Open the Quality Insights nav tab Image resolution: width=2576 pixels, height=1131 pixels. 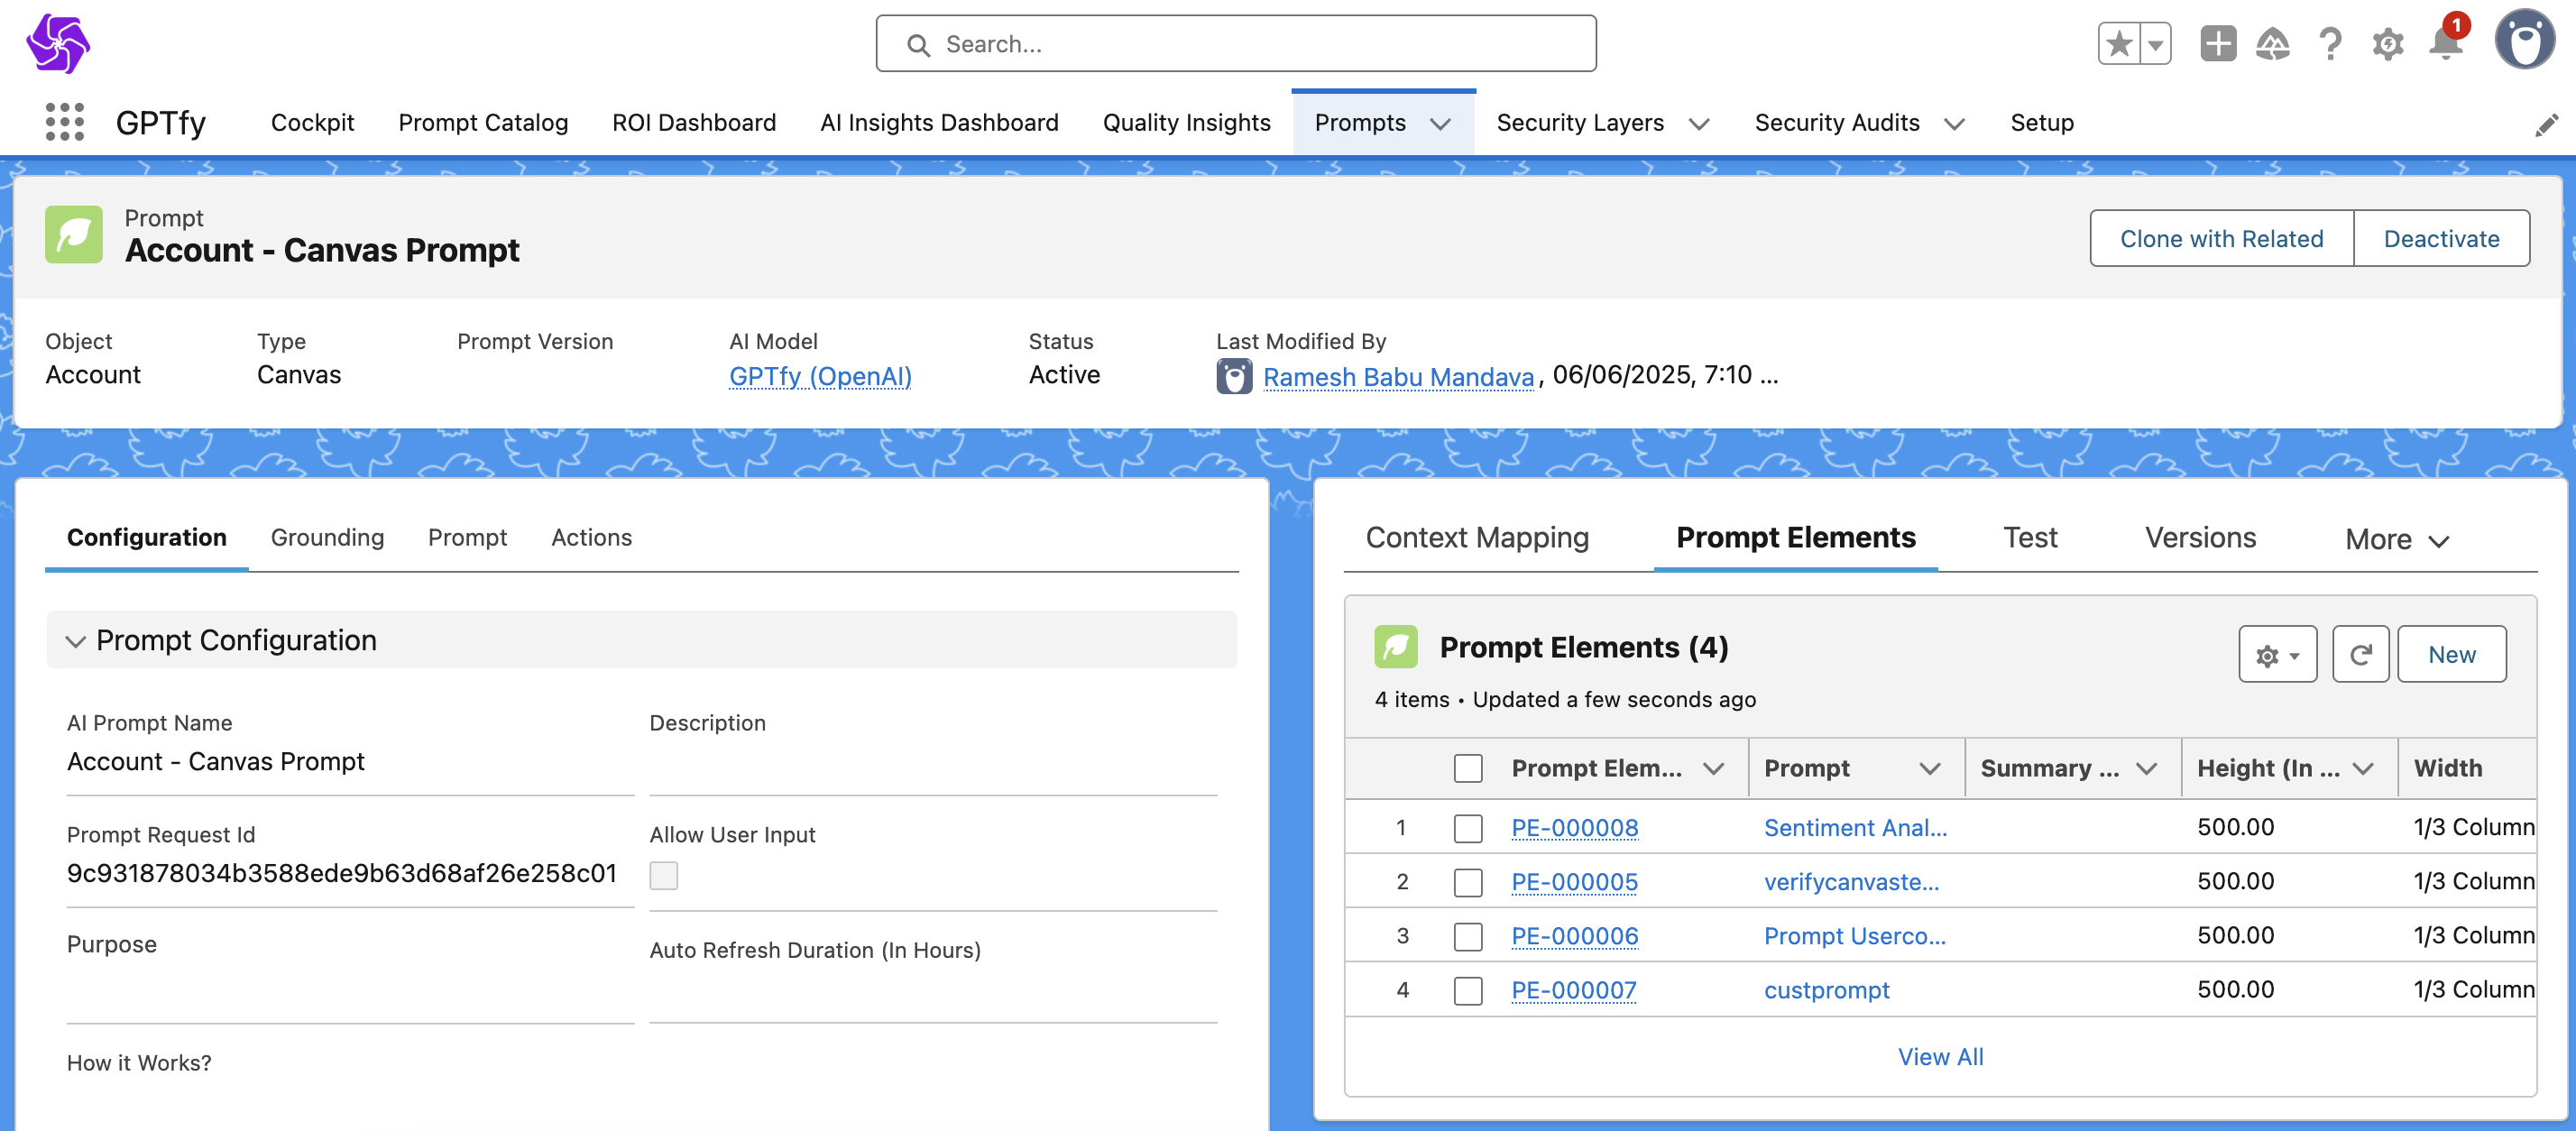click(1186, 122)
